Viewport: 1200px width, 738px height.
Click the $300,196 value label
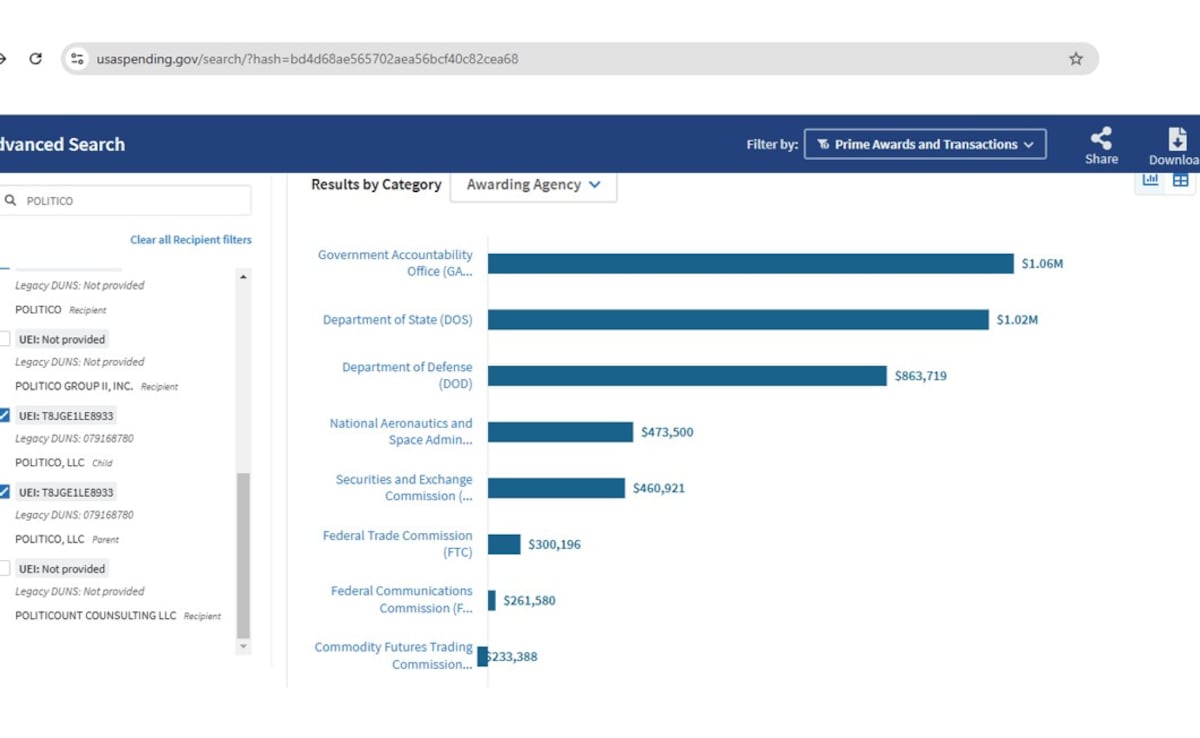(555, 544)
